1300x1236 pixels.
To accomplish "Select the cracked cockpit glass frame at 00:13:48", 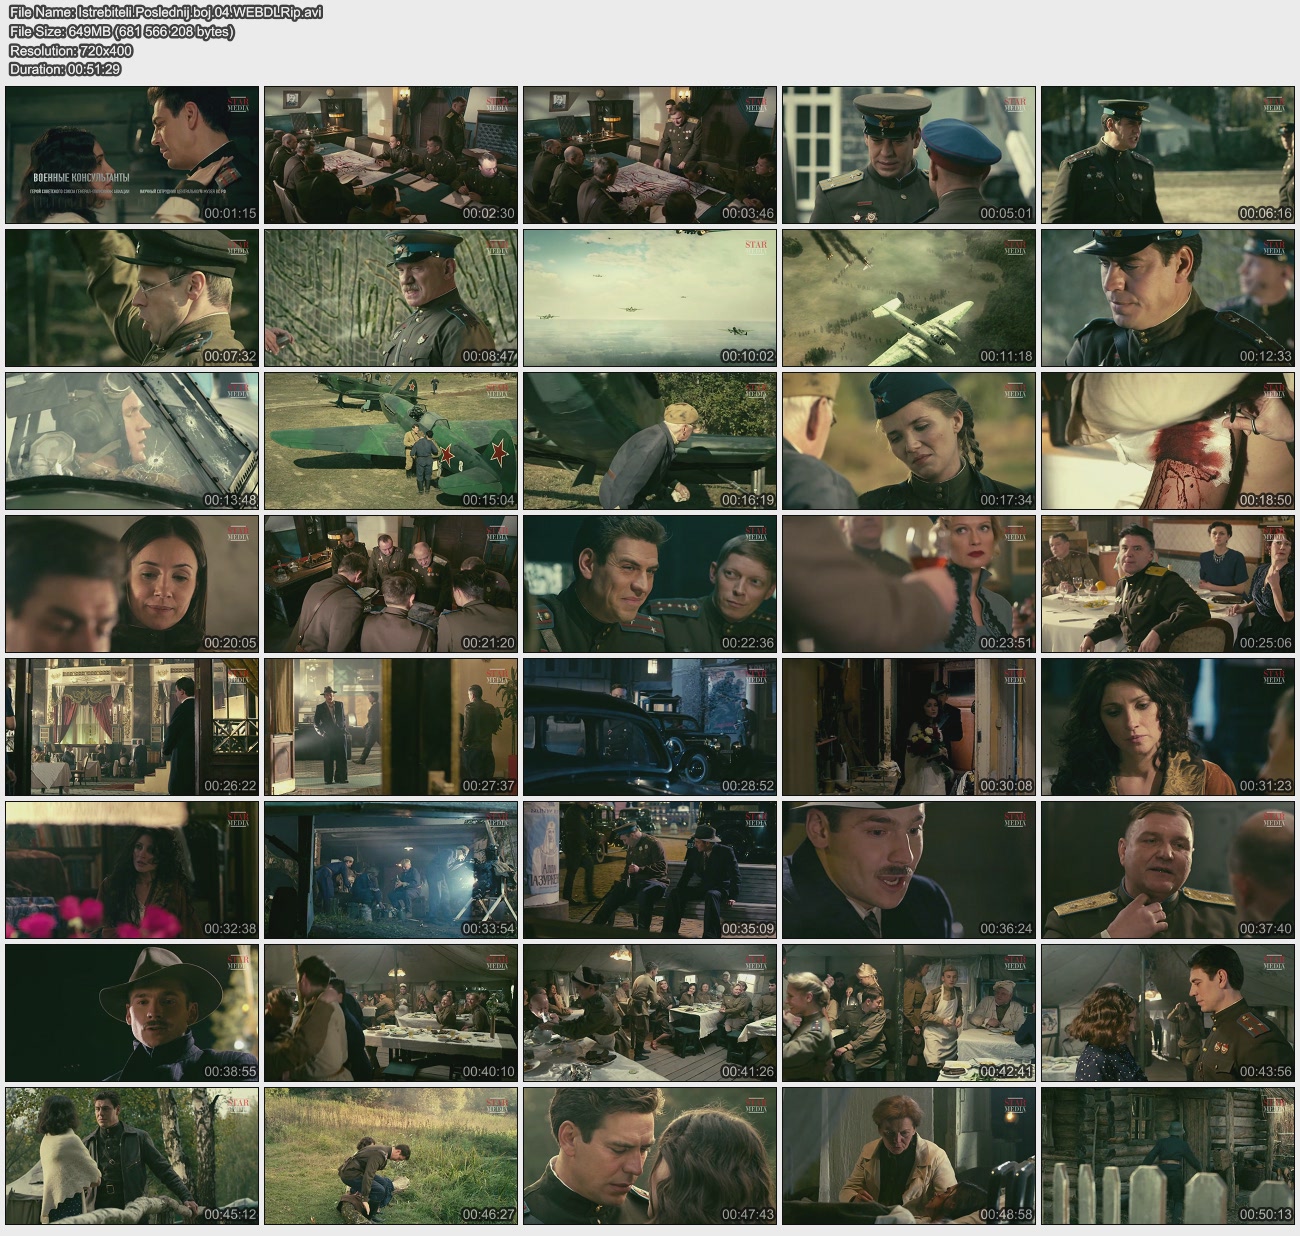I will click(x=132, y=441).
